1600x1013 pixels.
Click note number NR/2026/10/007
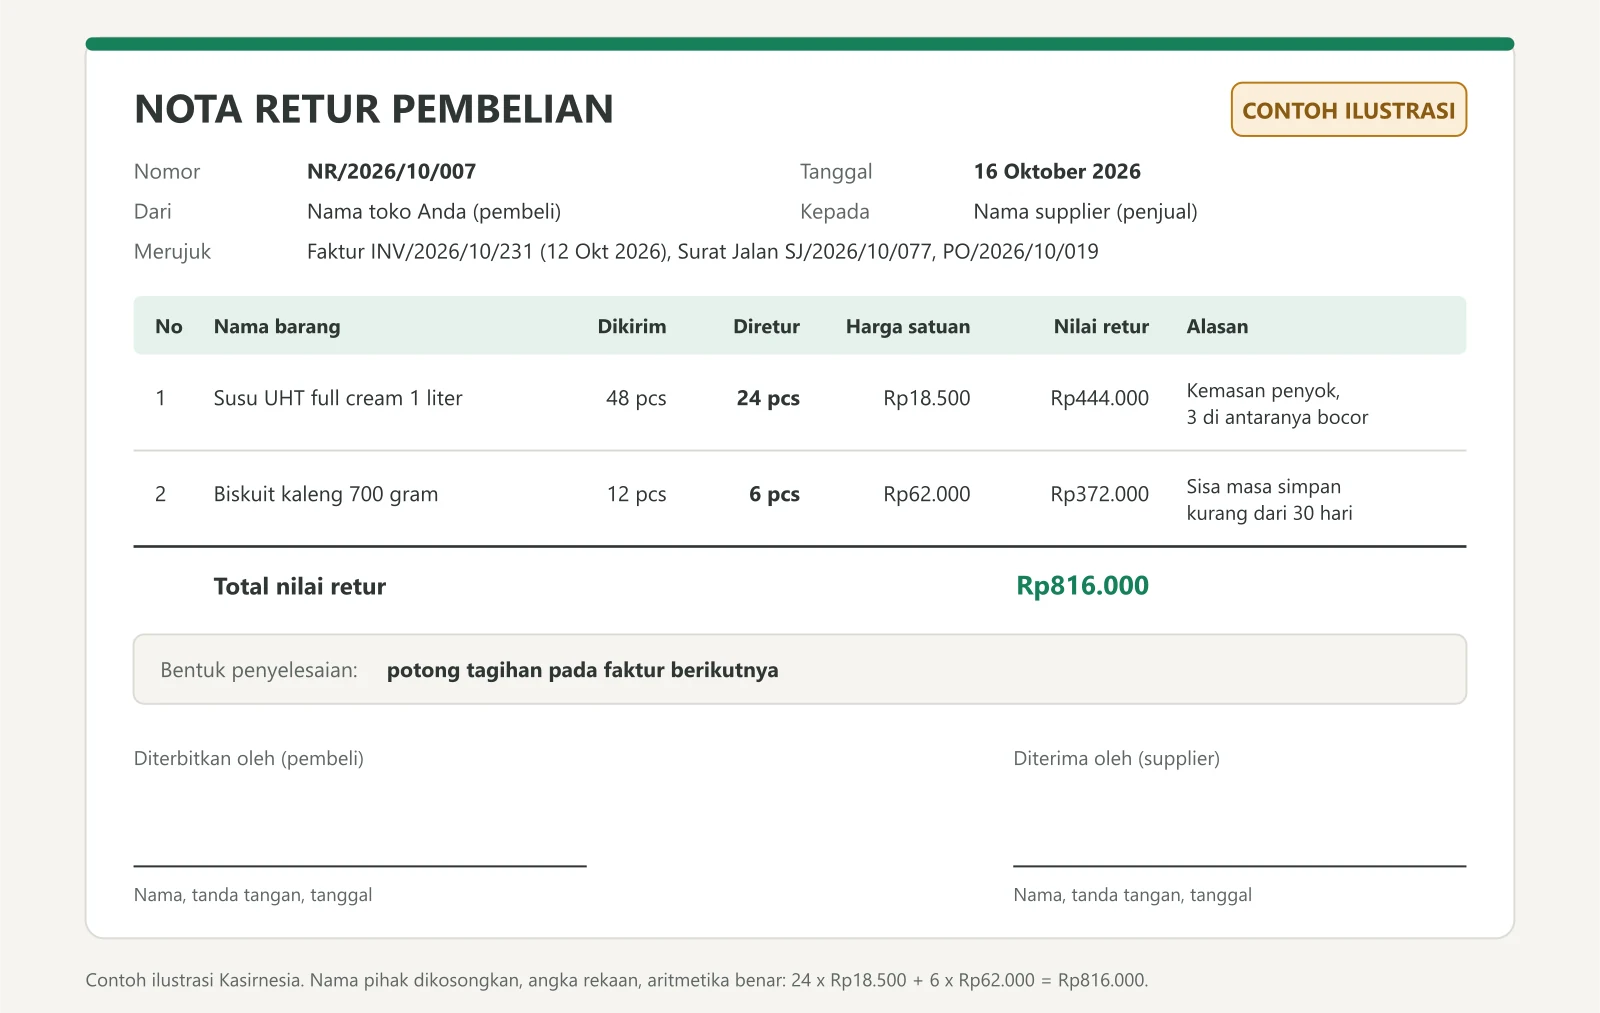tap(391, 171)
